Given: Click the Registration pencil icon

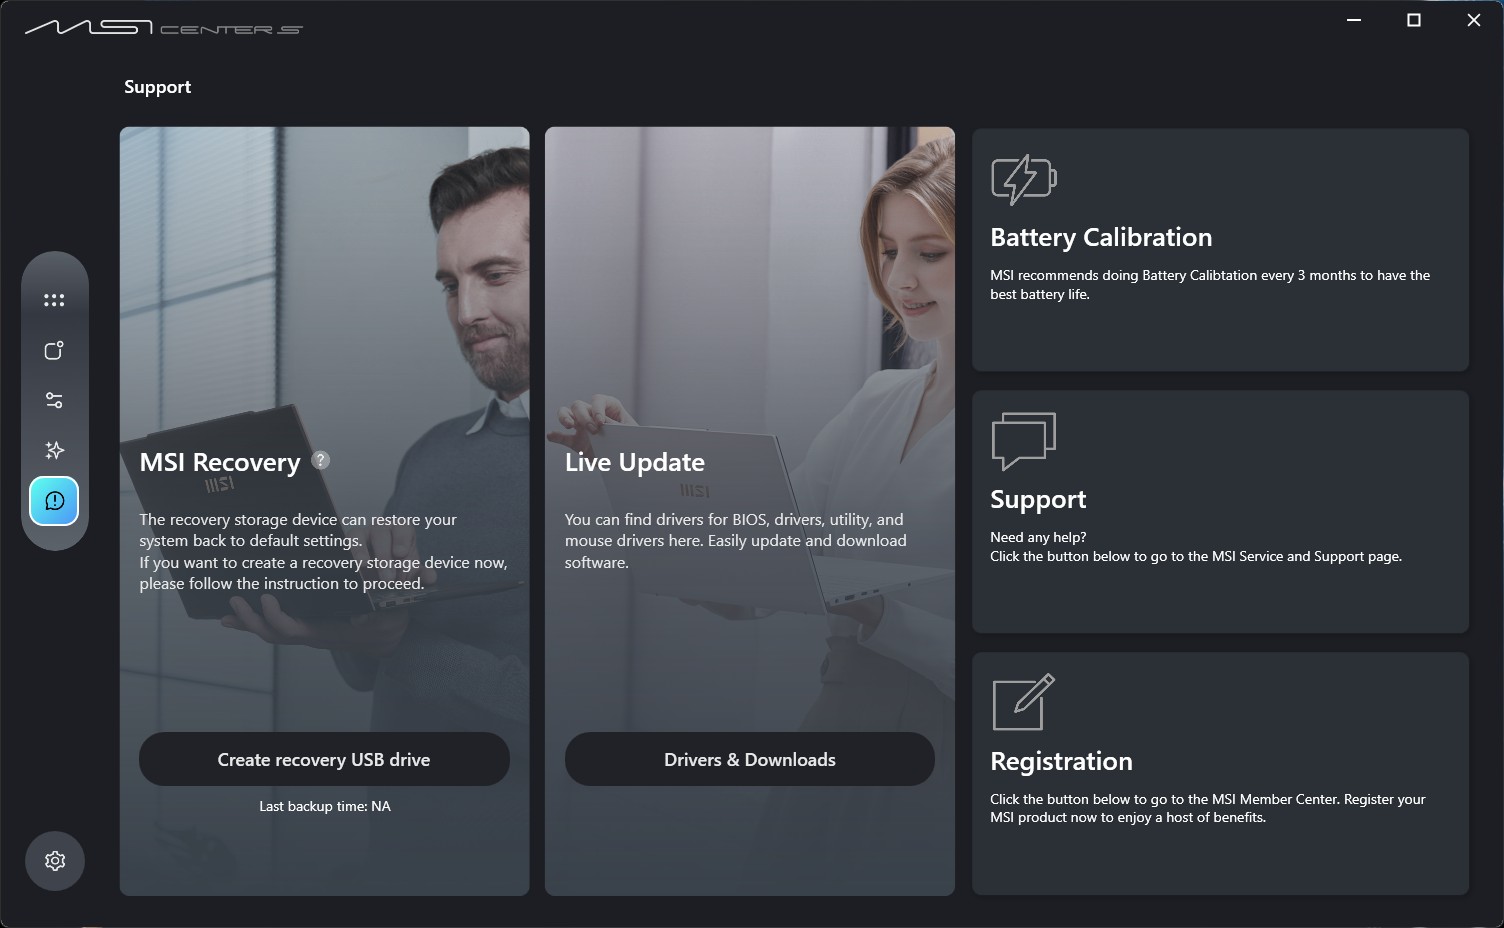Looking at the screenshot, I should [1023, 703].
